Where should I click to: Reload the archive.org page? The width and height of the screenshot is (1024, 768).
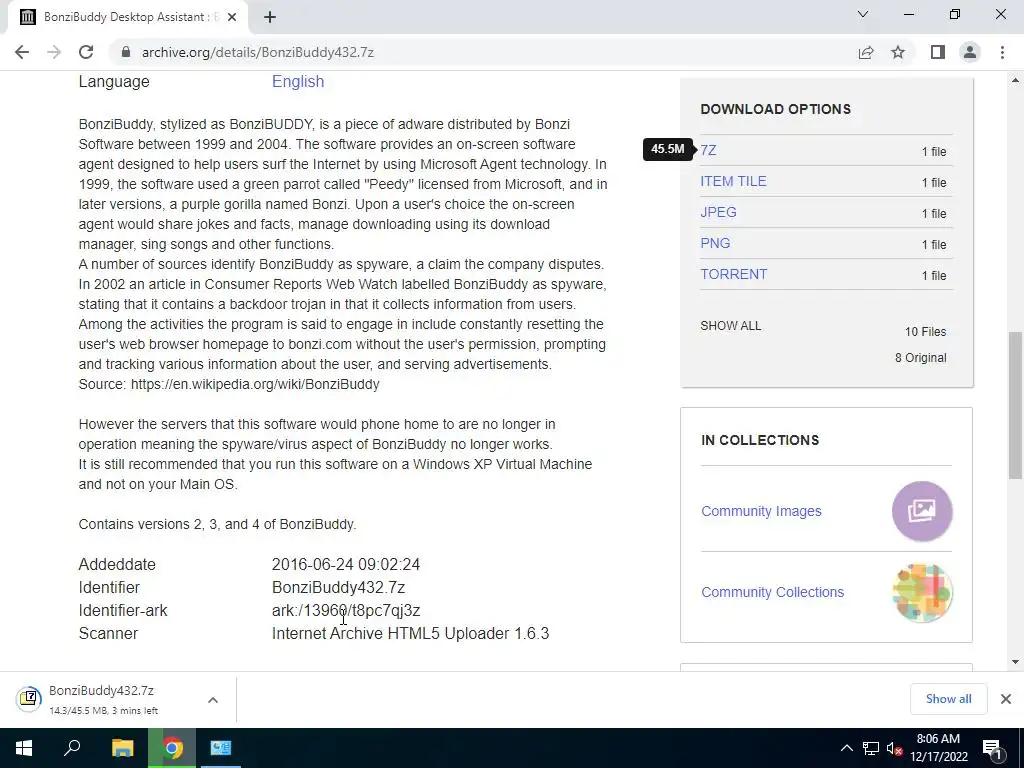[86, 52]
